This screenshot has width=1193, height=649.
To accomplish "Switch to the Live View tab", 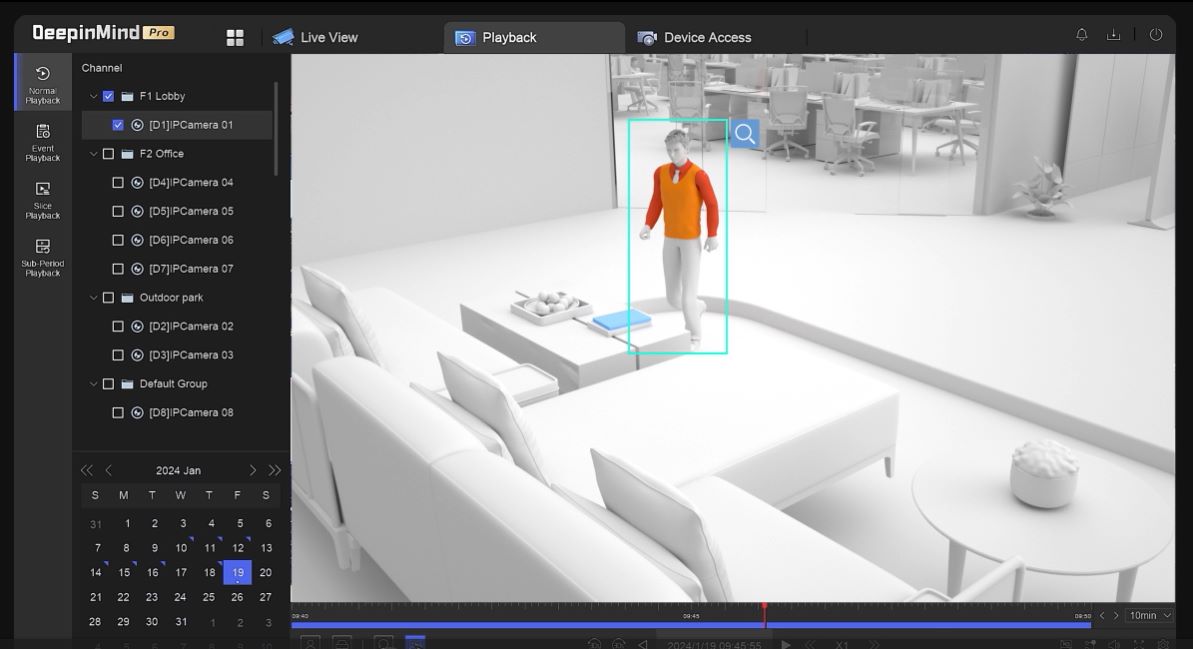I will click(315, 38).
